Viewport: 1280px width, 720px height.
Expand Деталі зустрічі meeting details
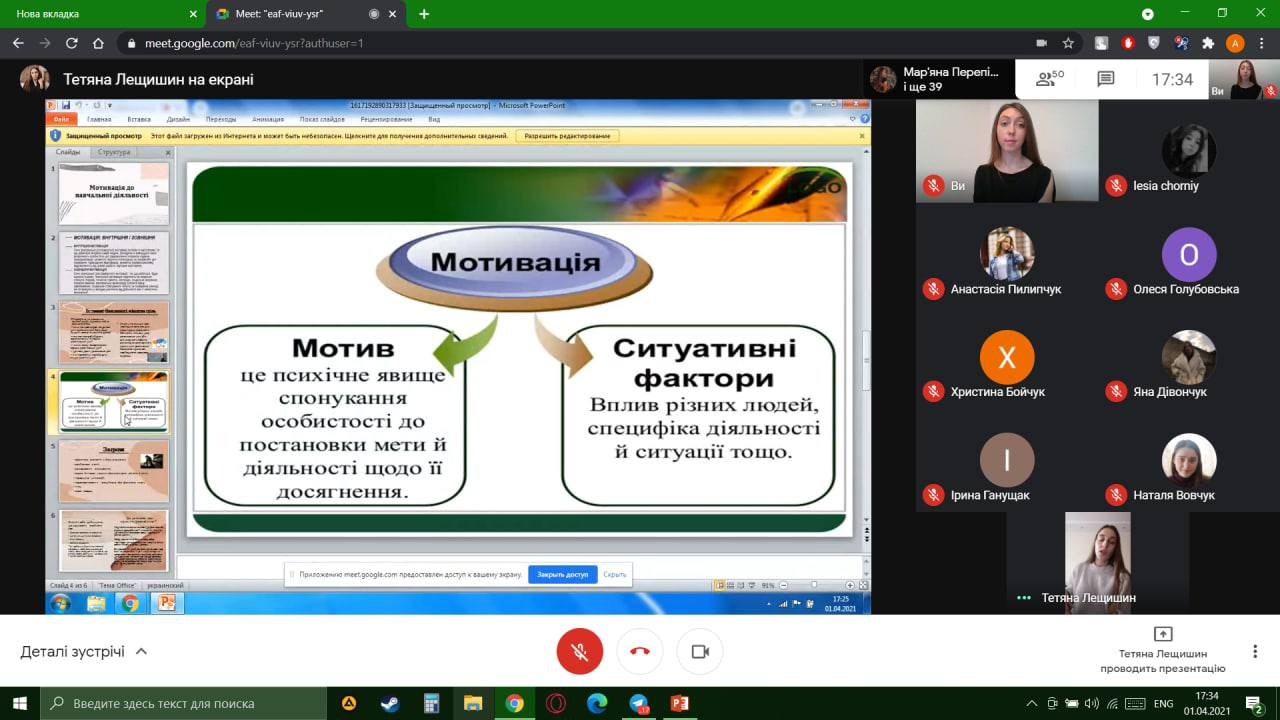[x=84, y=651]
